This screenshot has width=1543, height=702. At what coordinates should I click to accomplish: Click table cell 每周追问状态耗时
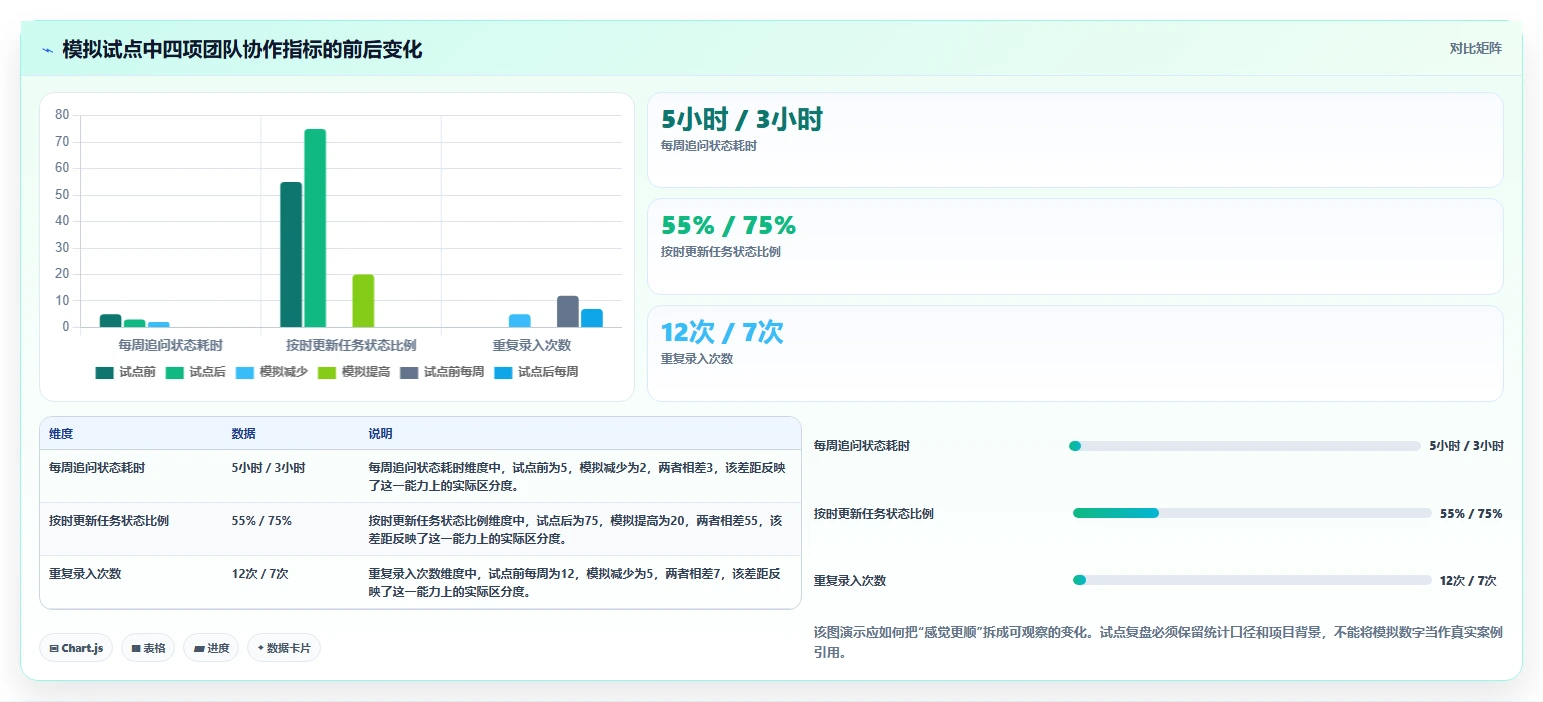tap(97, 467)
